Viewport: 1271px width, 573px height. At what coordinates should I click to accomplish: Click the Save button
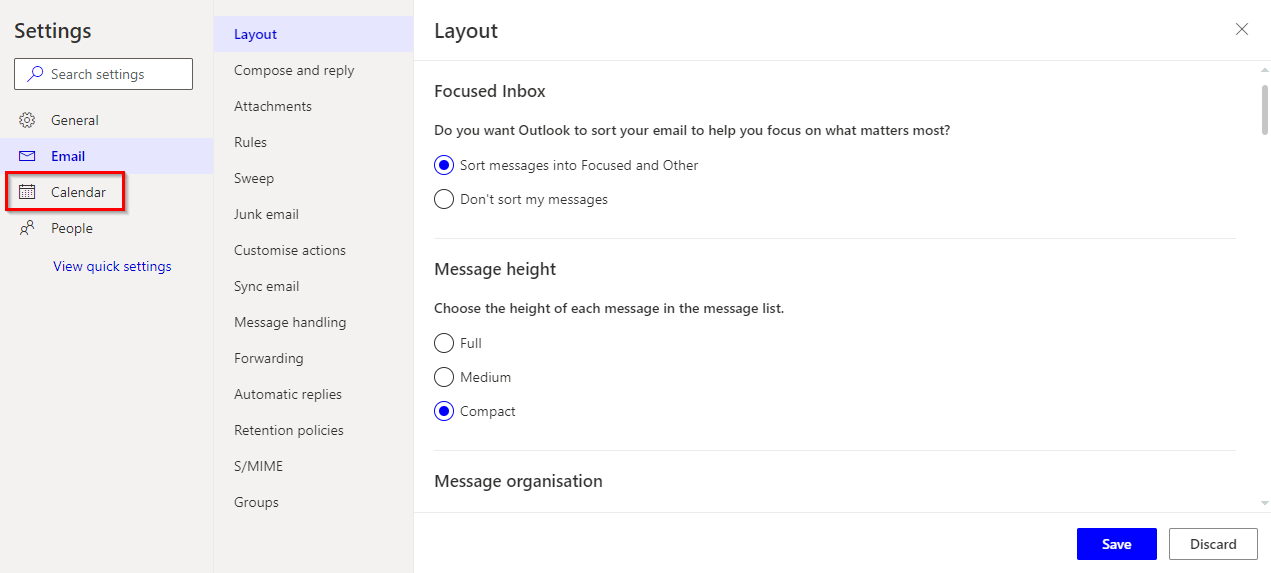point(1116,544)
